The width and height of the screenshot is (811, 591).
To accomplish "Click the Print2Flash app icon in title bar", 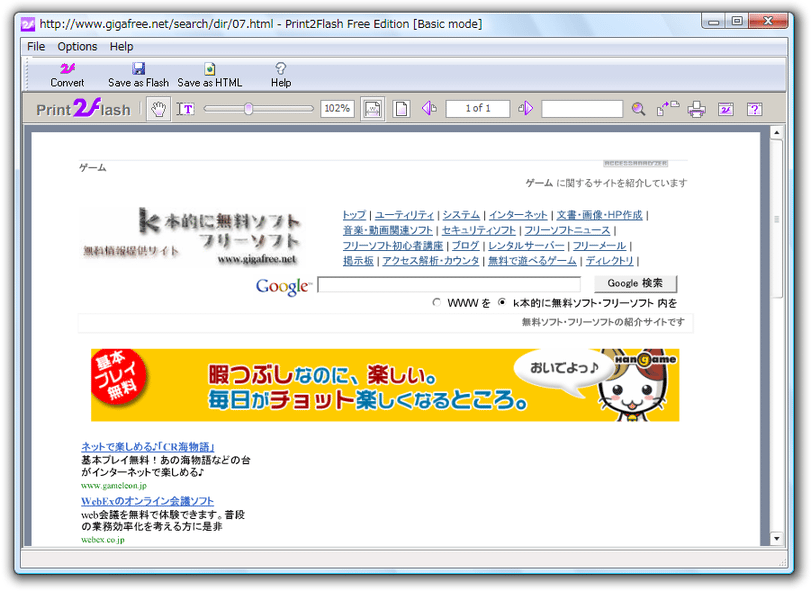I will click(27, 24).
